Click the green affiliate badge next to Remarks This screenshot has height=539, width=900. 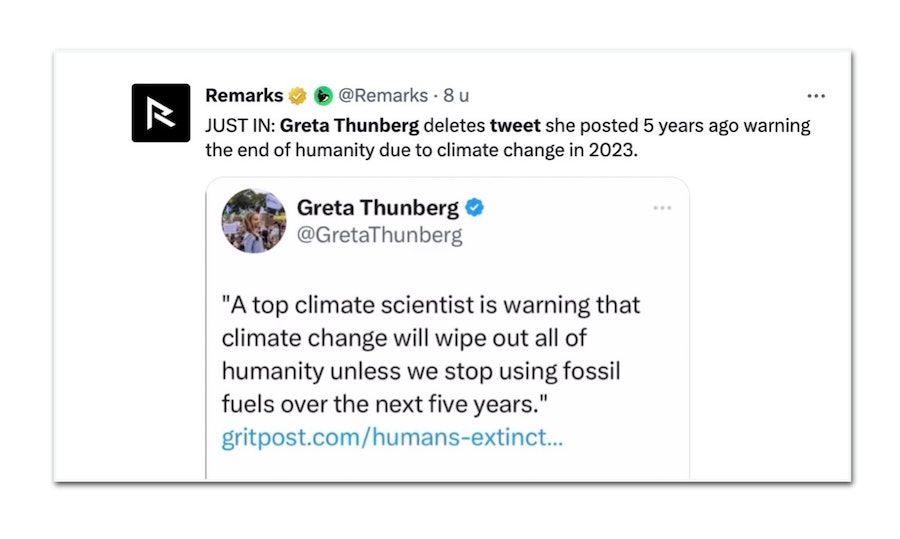coord(322,96)
